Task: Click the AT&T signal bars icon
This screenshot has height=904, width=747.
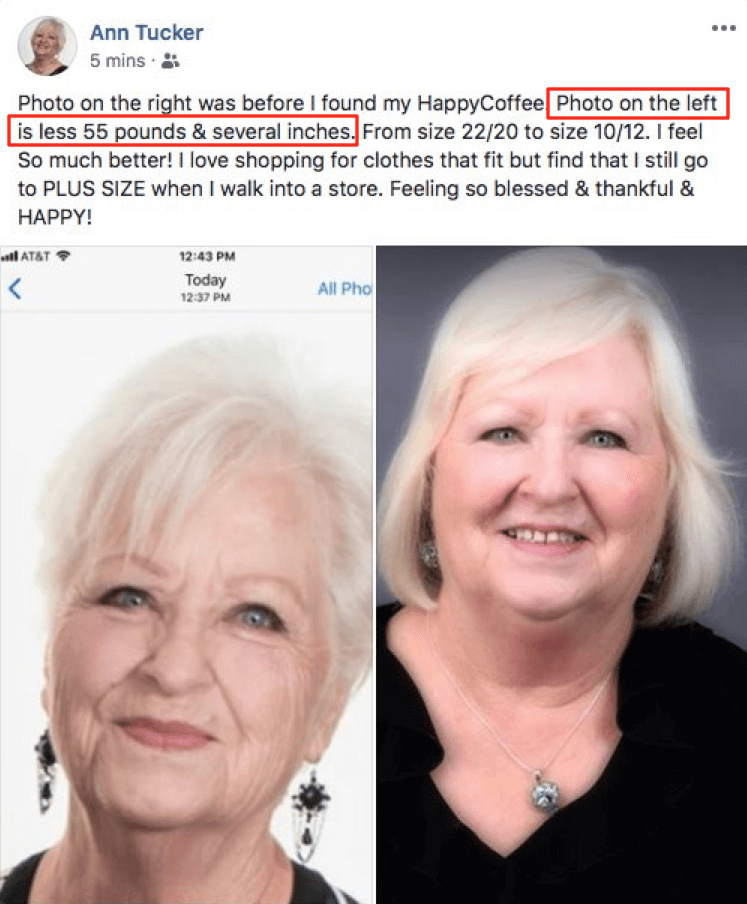Action: [x=9, y=256]
